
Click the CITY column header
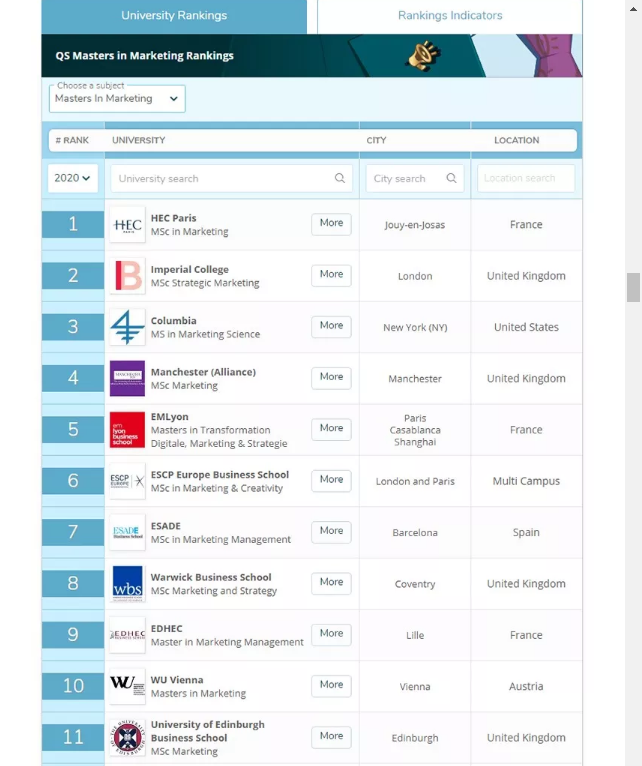click(376, 141)
